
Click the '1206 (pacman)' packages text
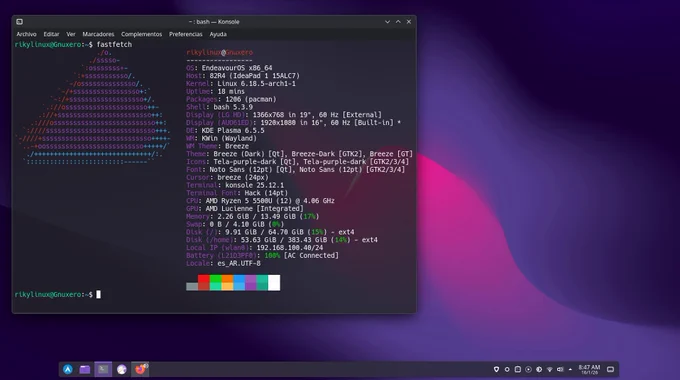251,99
